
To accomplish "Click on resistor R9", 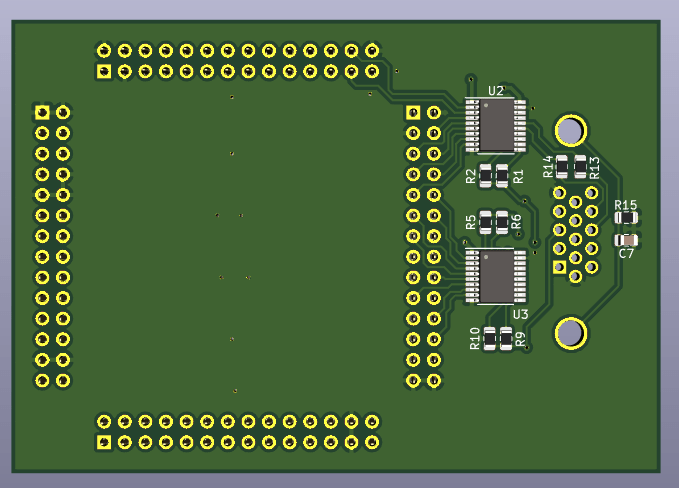I will coord(507,340).
